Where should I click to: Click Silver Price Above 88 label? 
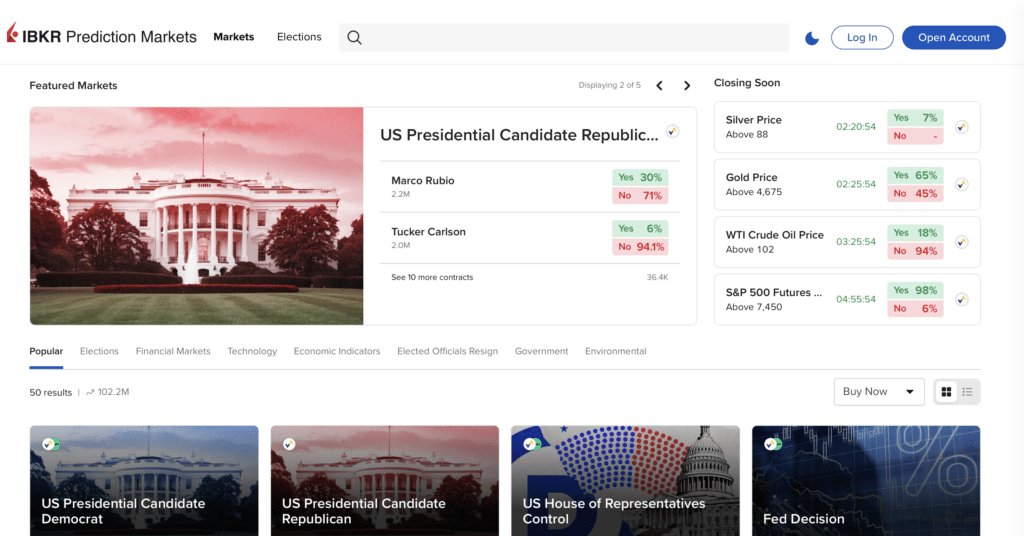[754, 127]
